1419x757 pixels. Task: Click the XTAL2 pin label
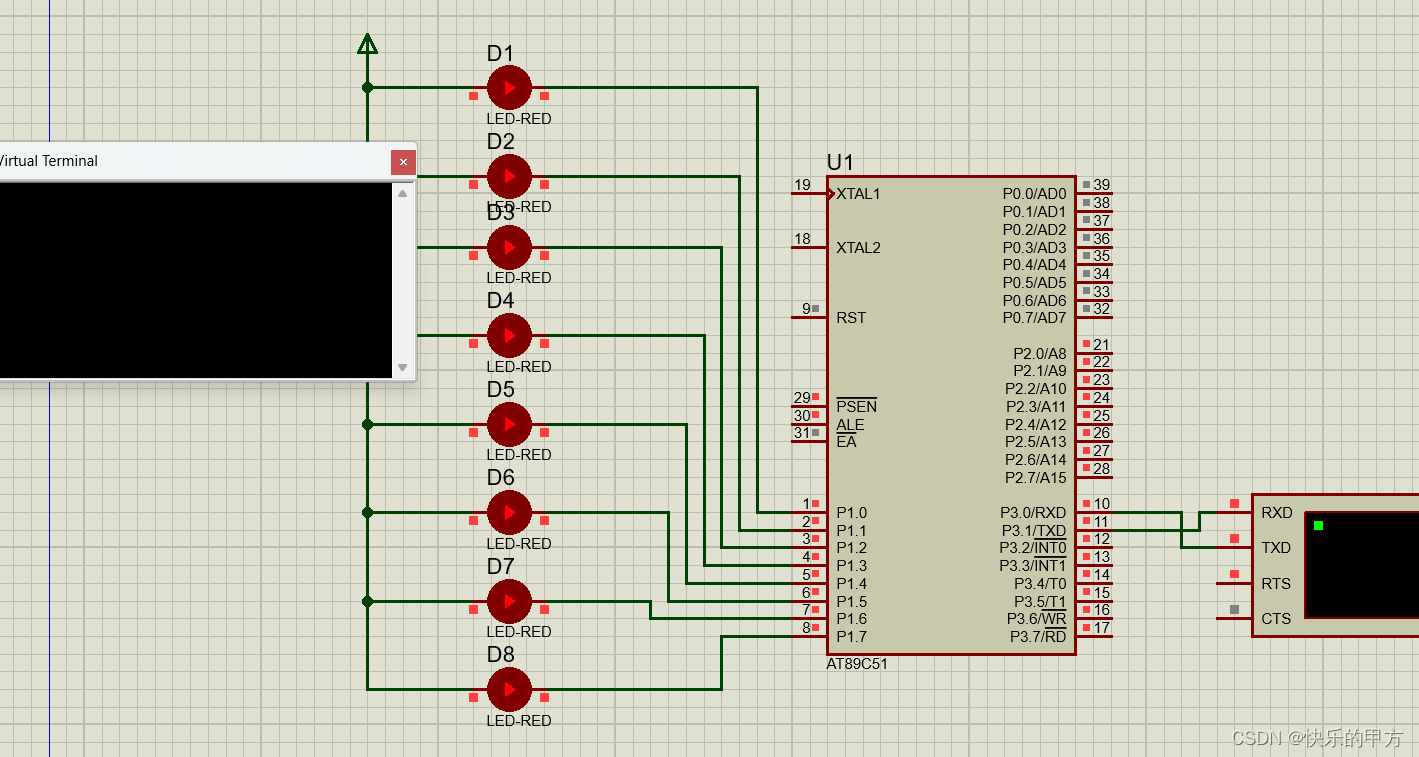coord(858,247)
